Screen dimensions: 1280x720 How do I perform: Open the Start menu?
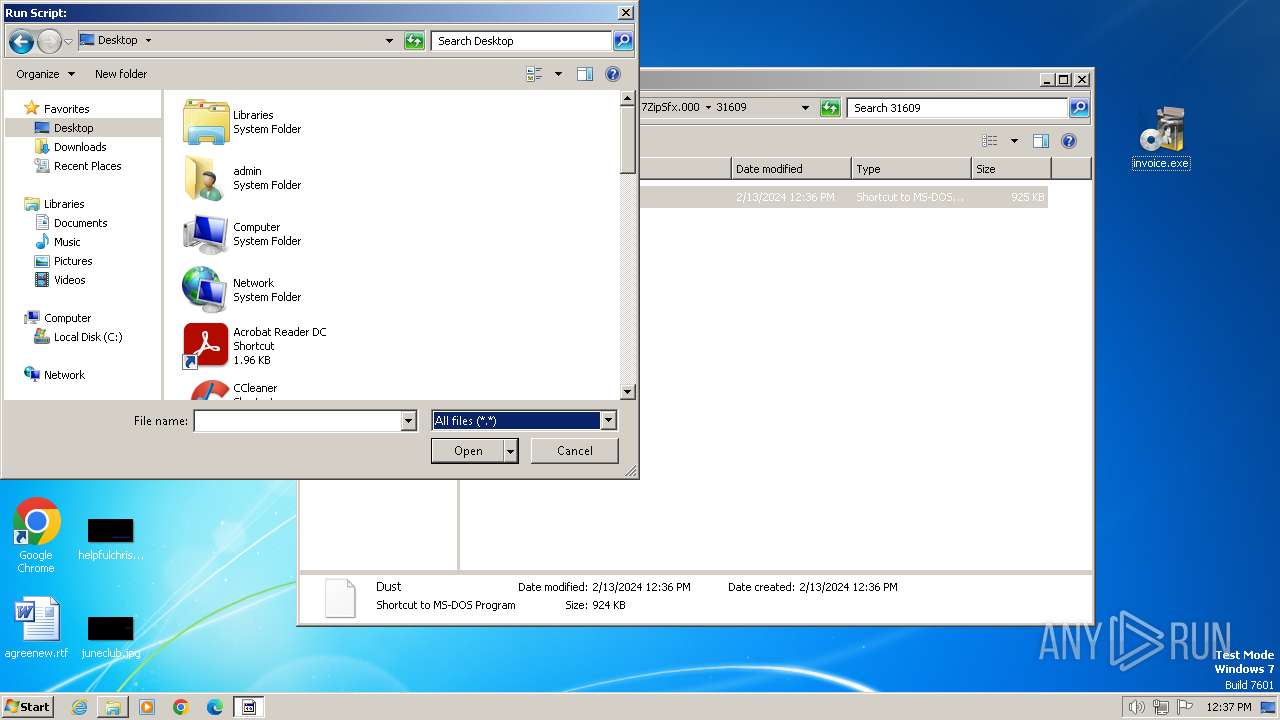click(x=28, y=707)
